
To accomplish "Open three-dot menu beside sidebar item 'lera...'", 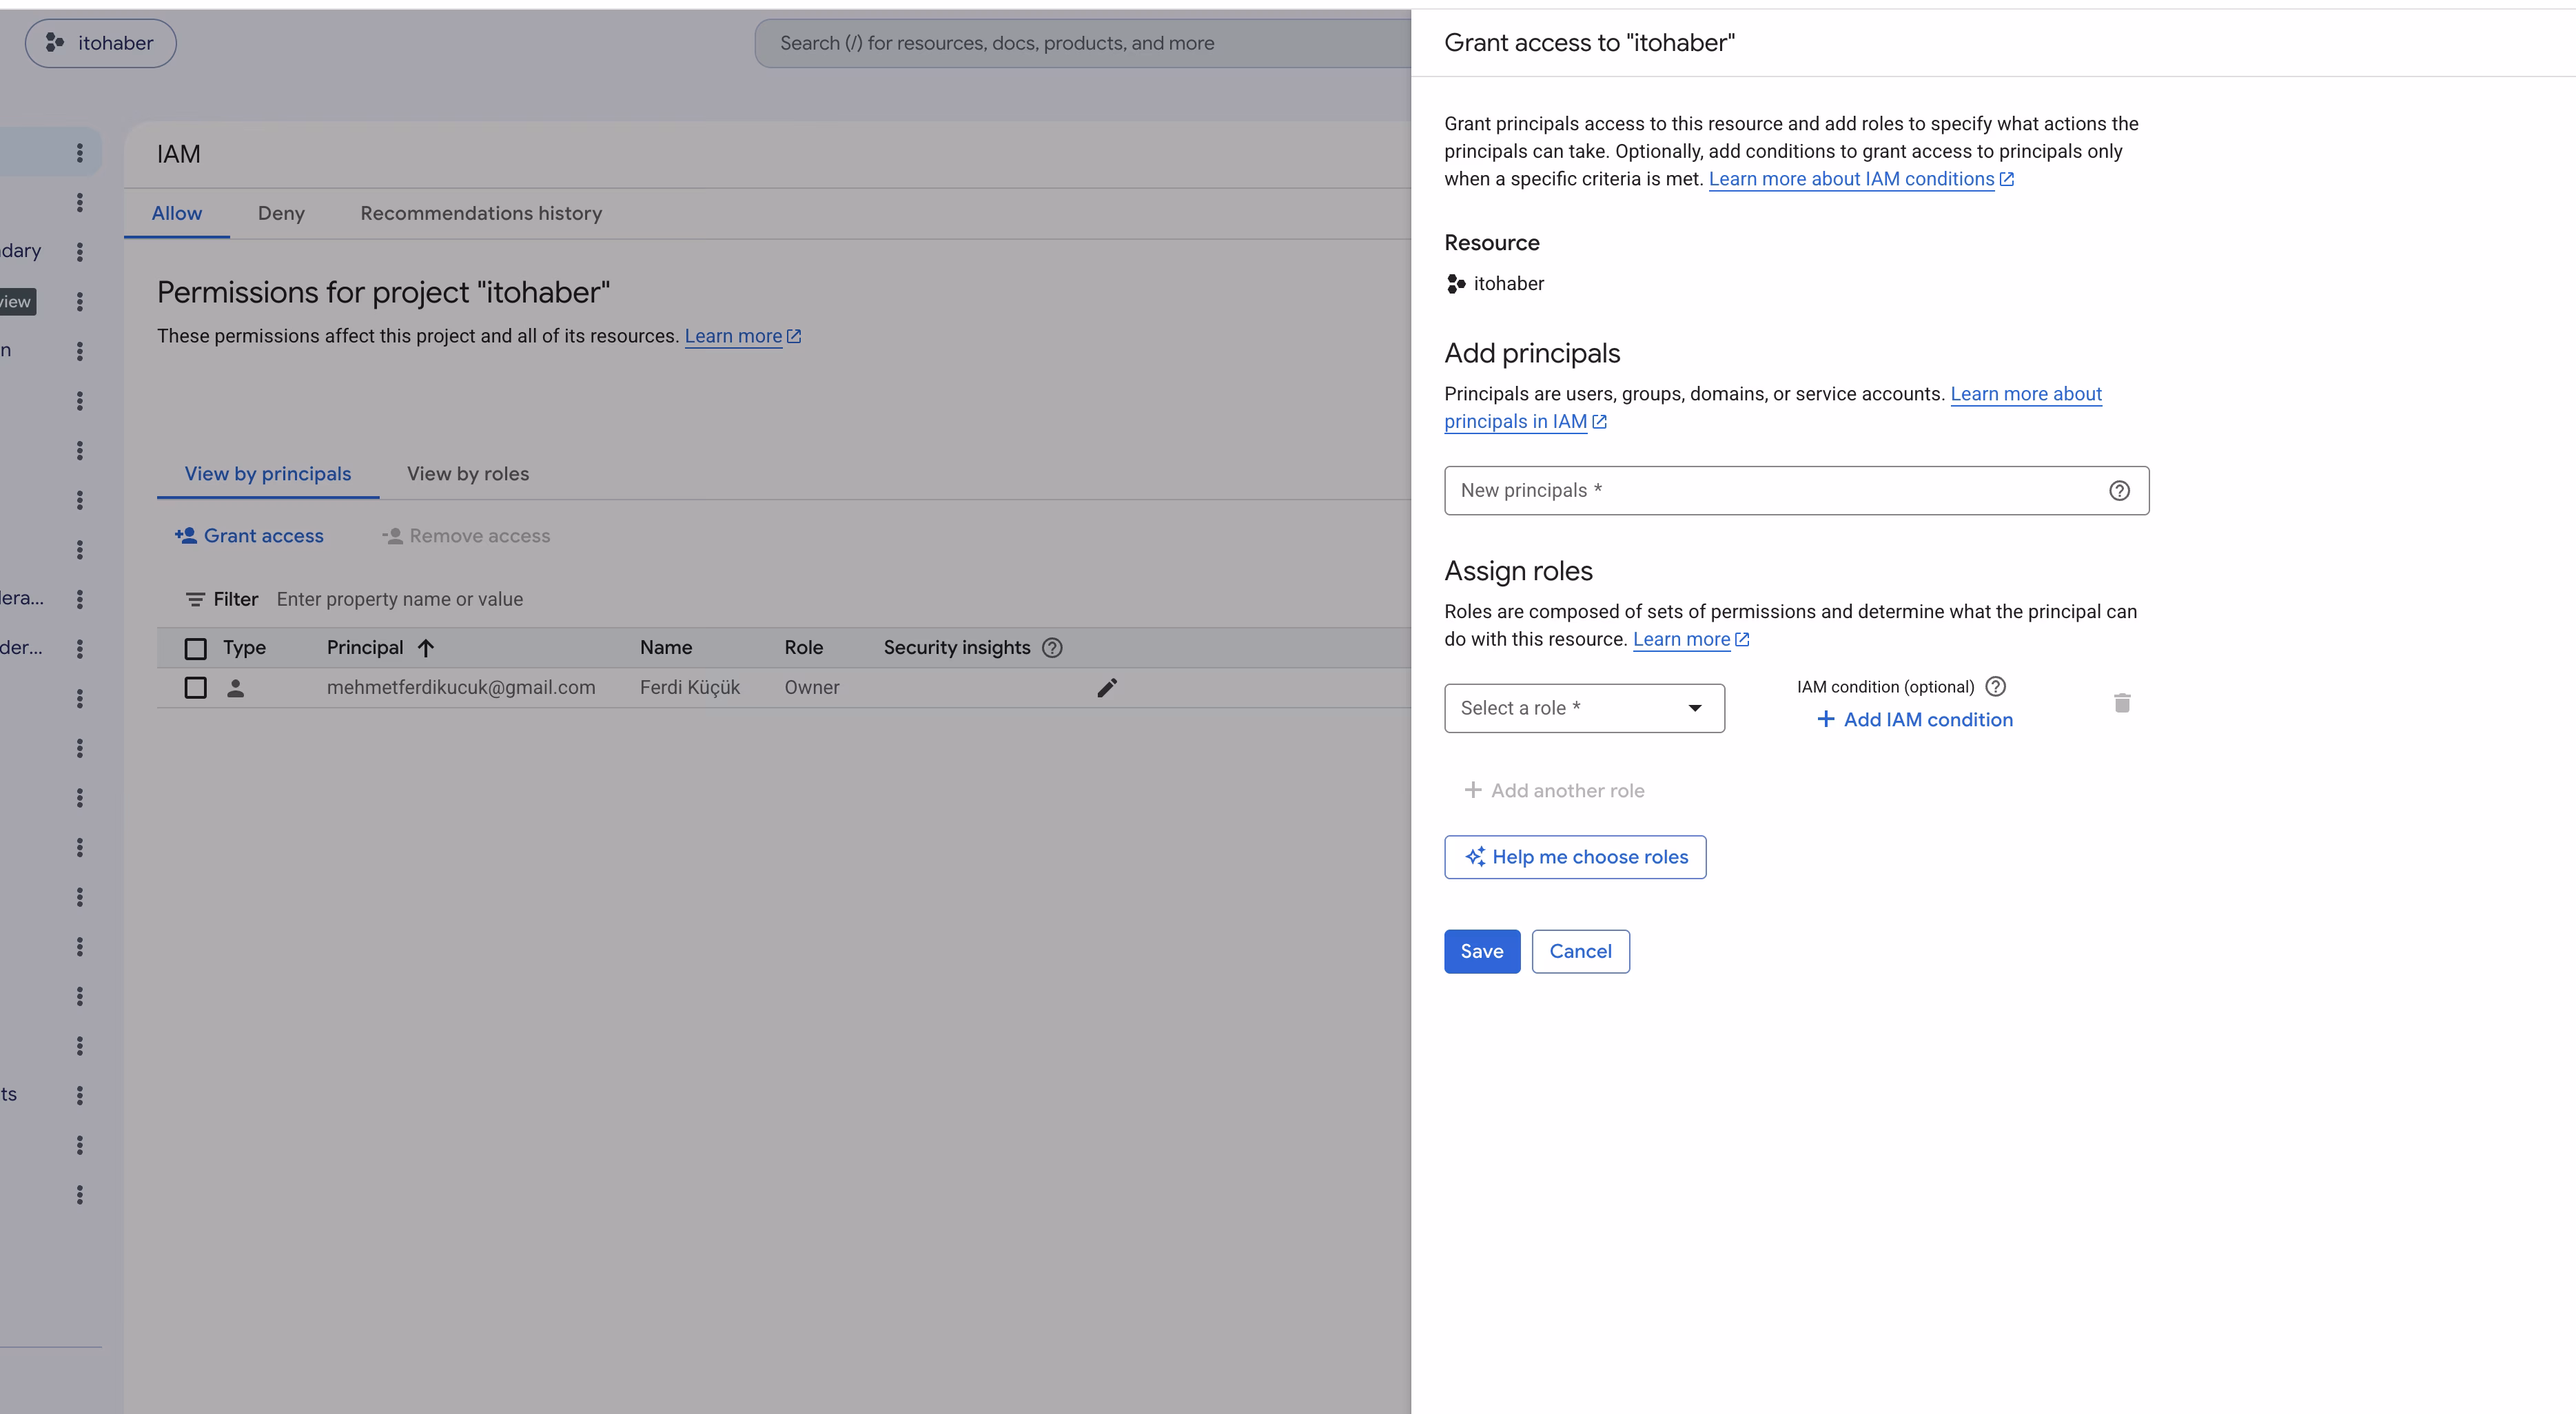I will [x=80, y=599].
